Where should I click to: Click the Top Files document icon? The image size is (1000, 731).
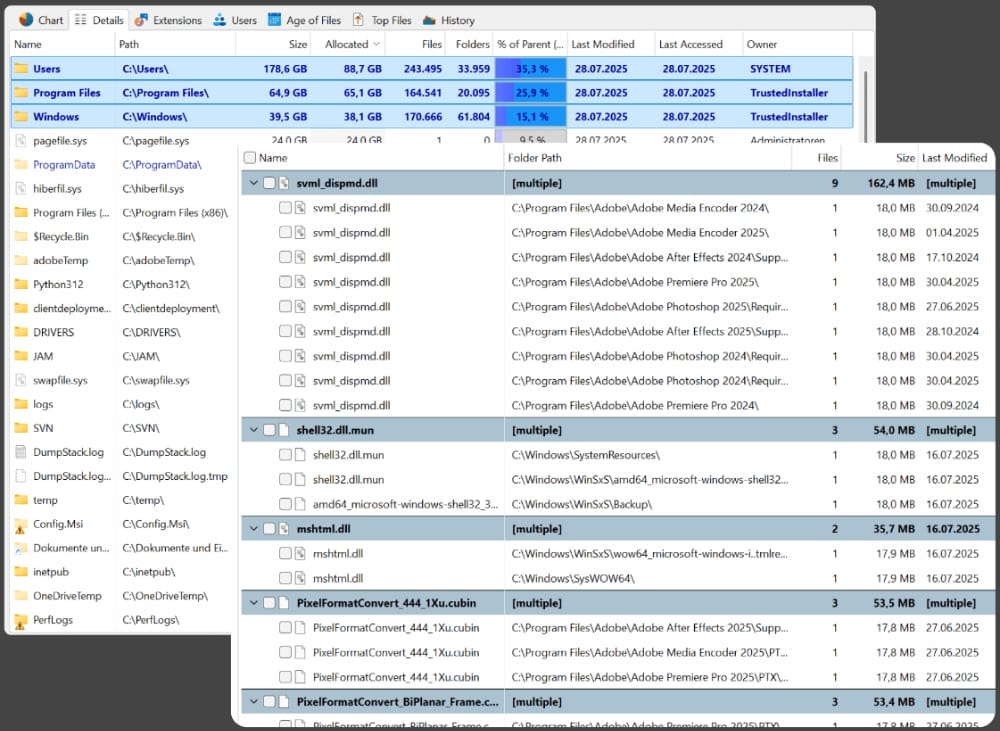[359, 20]
